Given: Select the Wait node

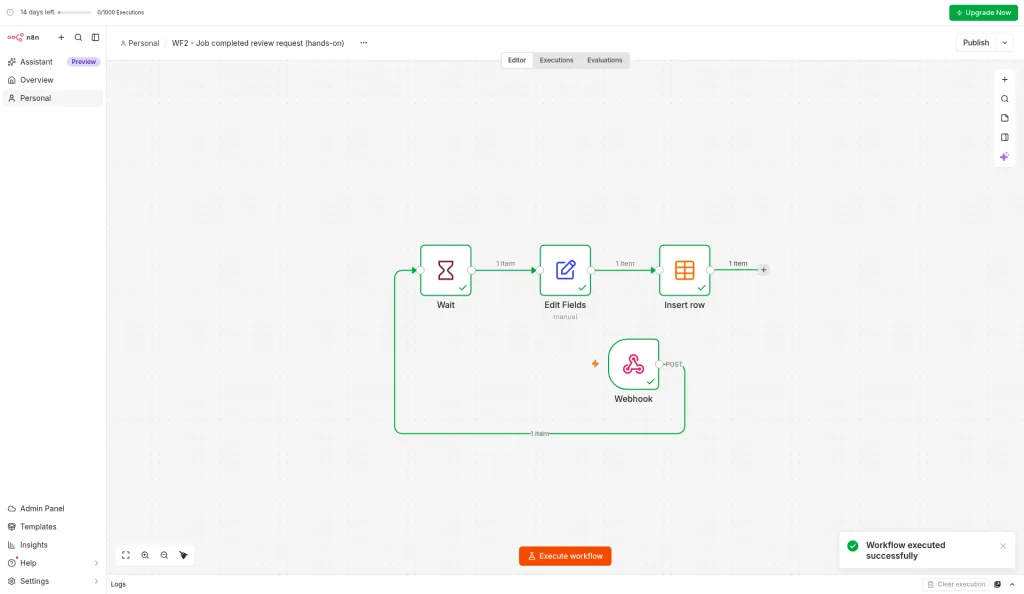Looking at the screenshot, I should pyautogui.click(x=446, y=270).
